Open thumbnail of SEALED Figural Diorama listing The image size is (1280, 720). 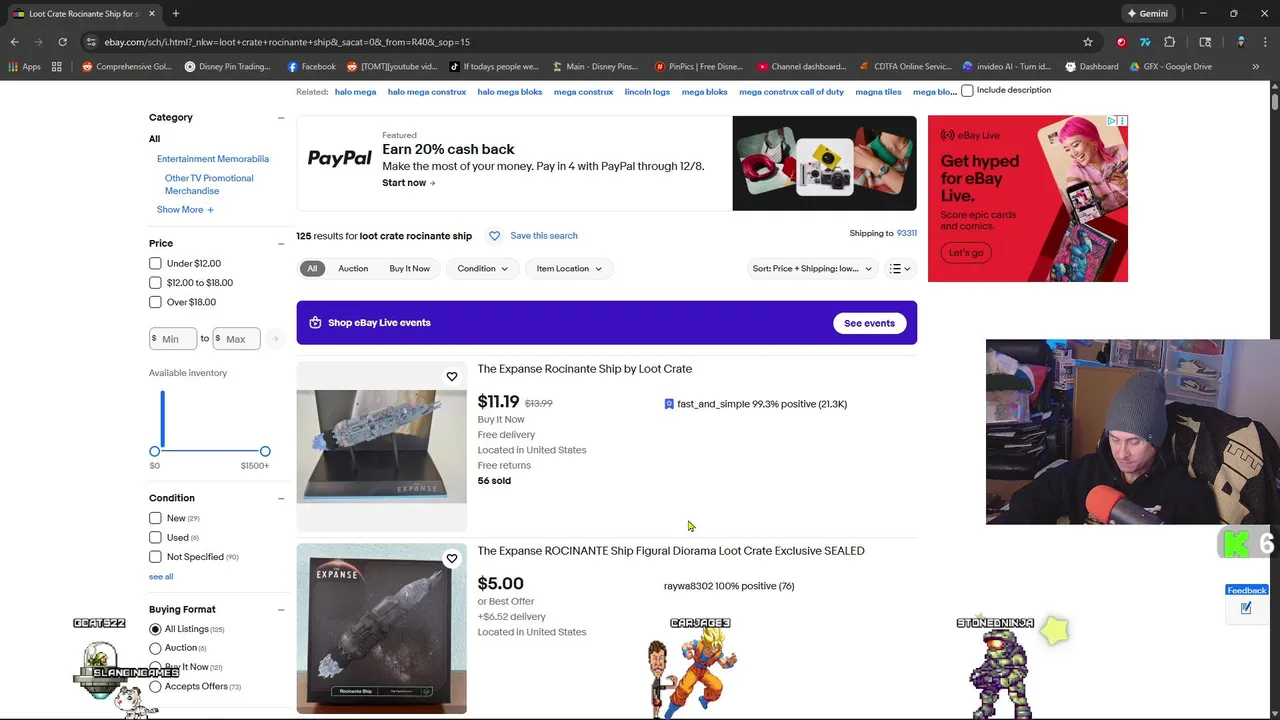[381, 629]
